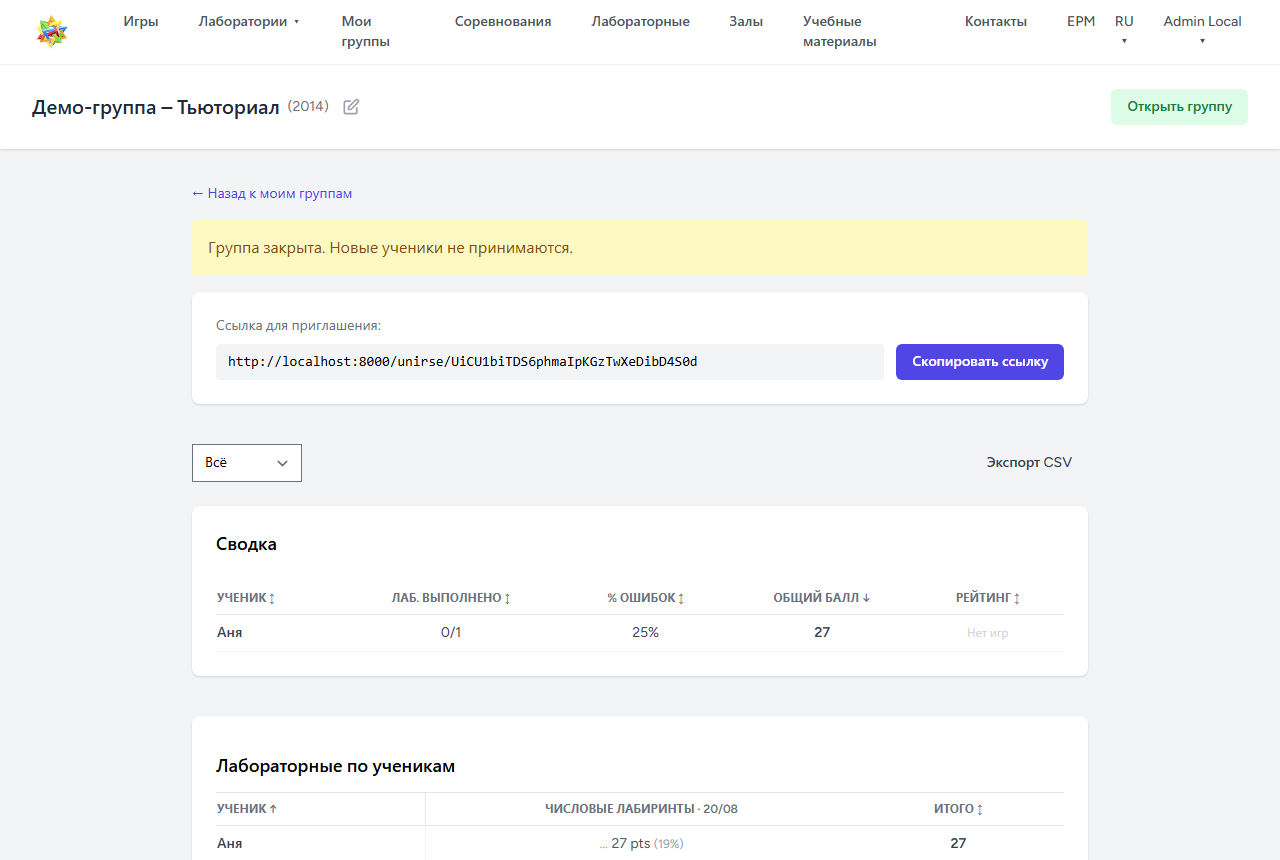Sort summary by Общий балл
This screenshot has height=860, width=1280.
click(x=822, y=598)
